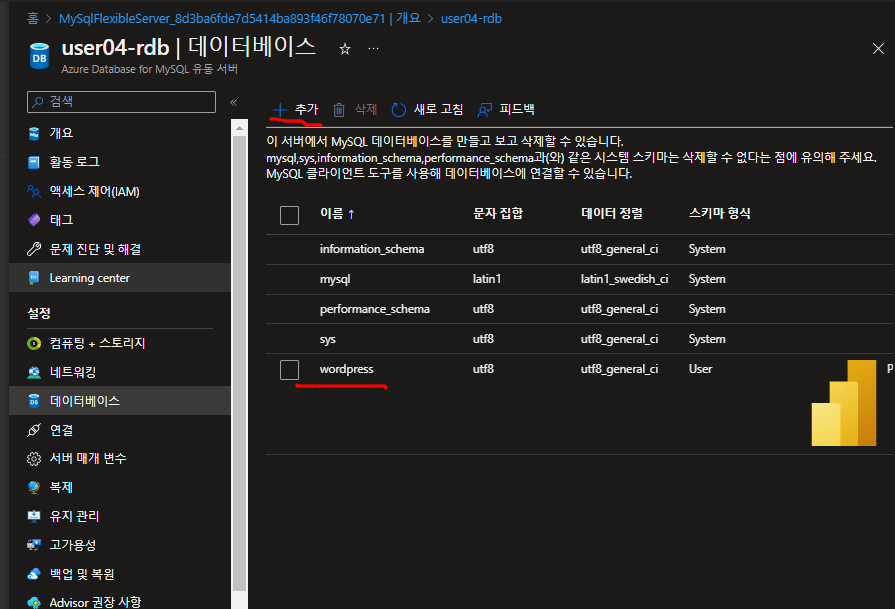
Task: Click the 태그 purple tag icon
Action: tap(34, 220)
